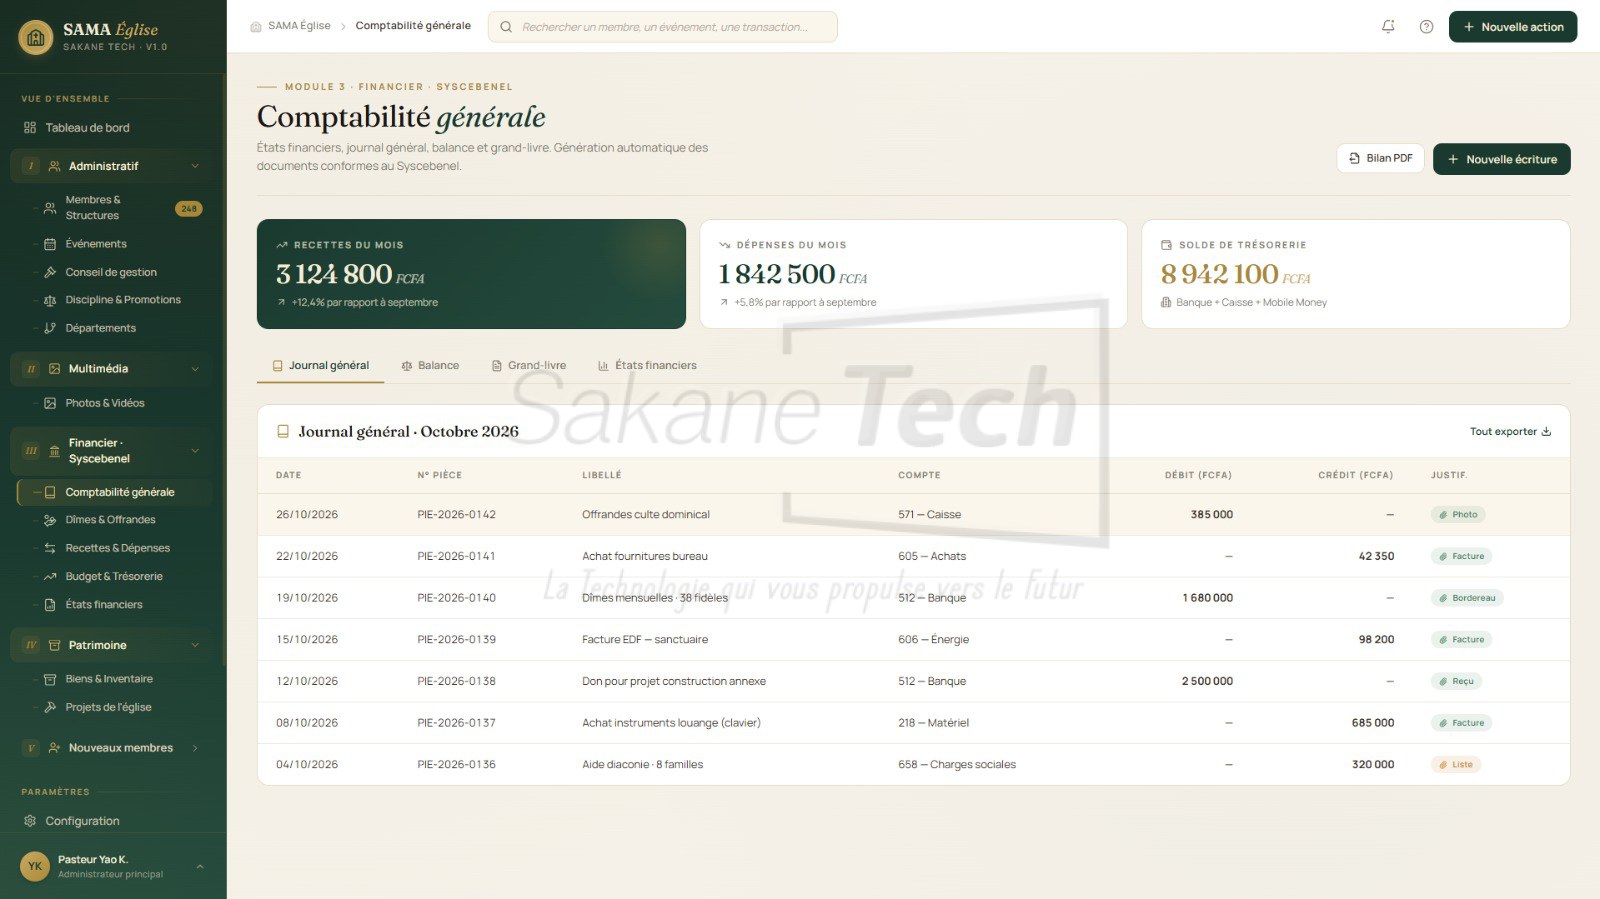Click the 248 members count badge
Viewport: 1600px width, 899px height.
189,209
